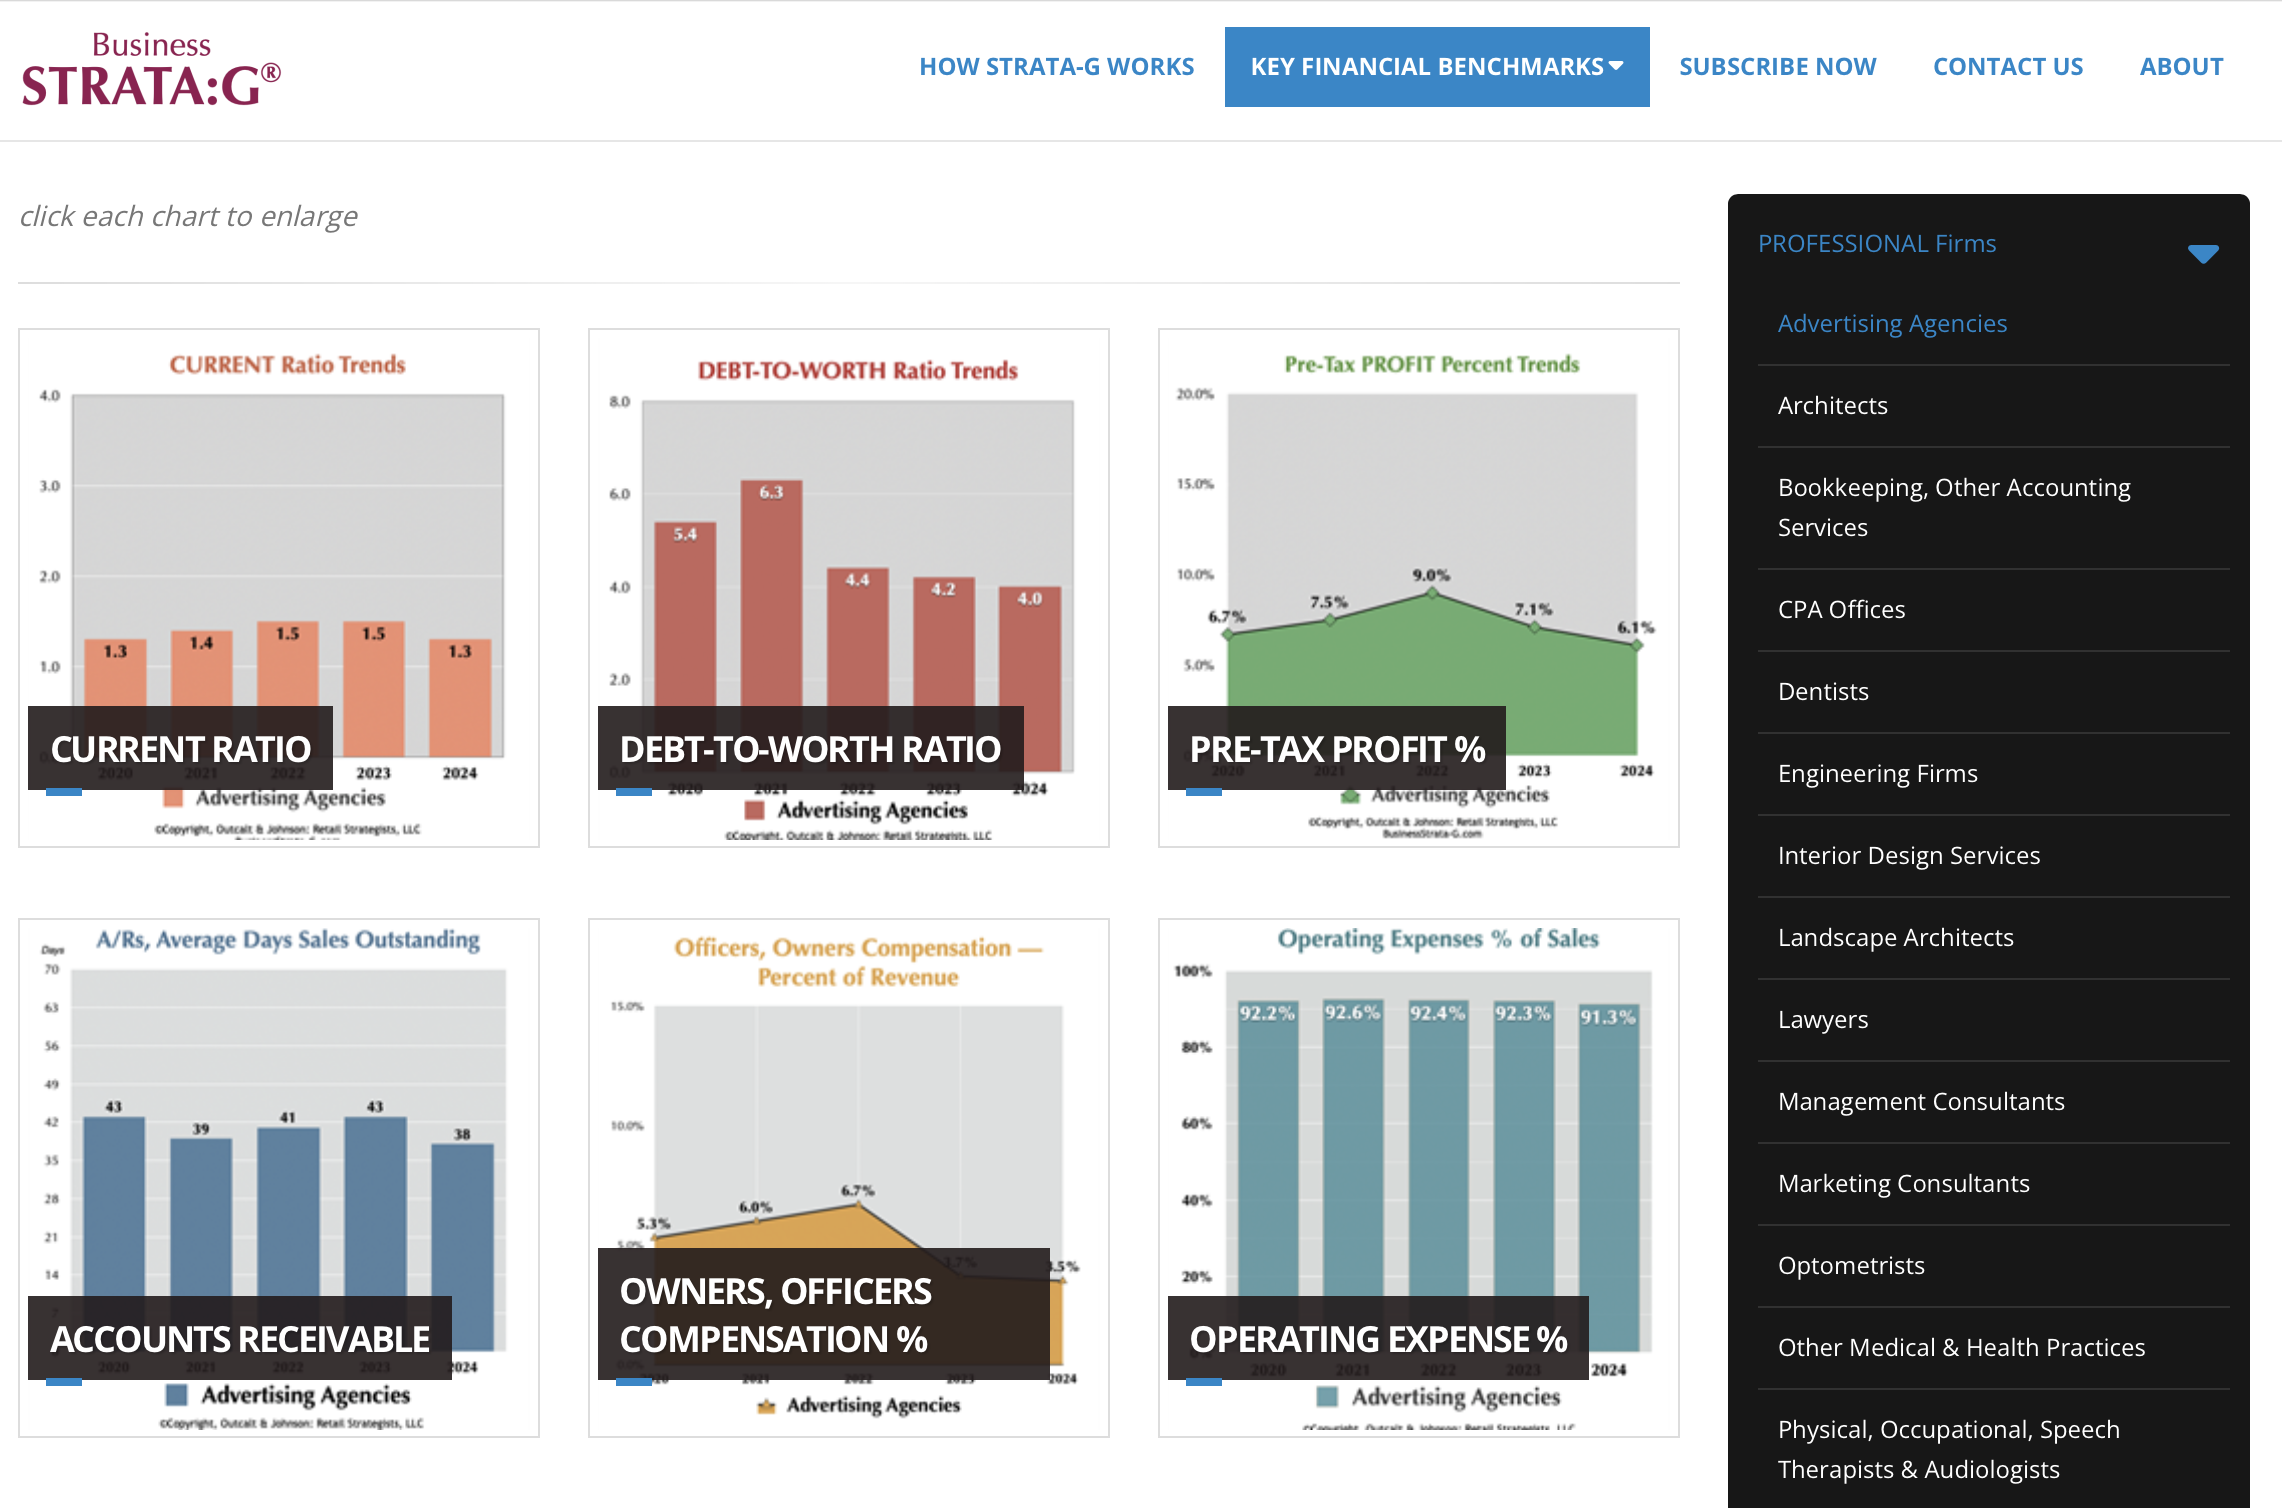This screenshot has width=2282, height=1508.
Task: Select CPA Offices from sidebar
Action: 1841,610
